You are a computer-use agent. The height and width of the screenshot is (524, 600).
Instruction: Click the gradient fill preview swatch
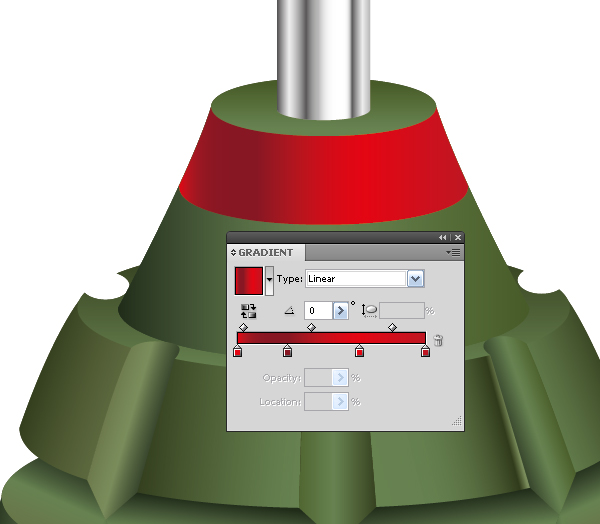[249, 281]
